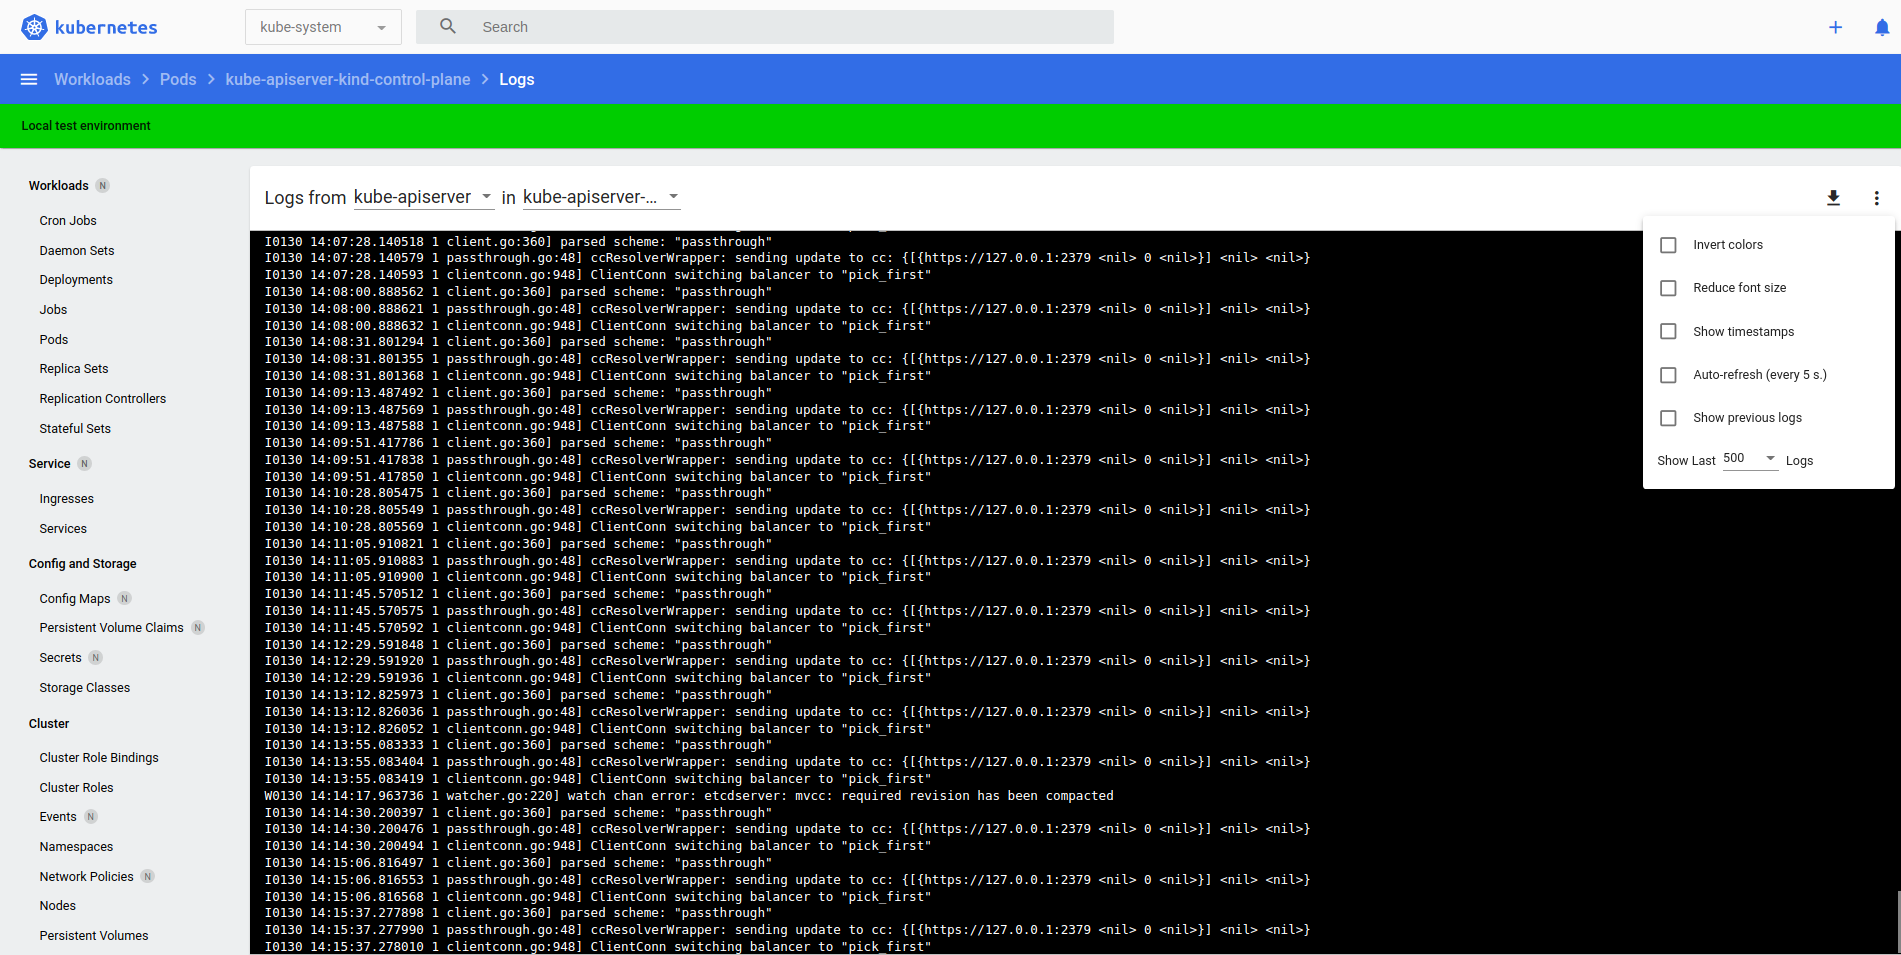Click the Kubernetes logo

coord(34,27)
